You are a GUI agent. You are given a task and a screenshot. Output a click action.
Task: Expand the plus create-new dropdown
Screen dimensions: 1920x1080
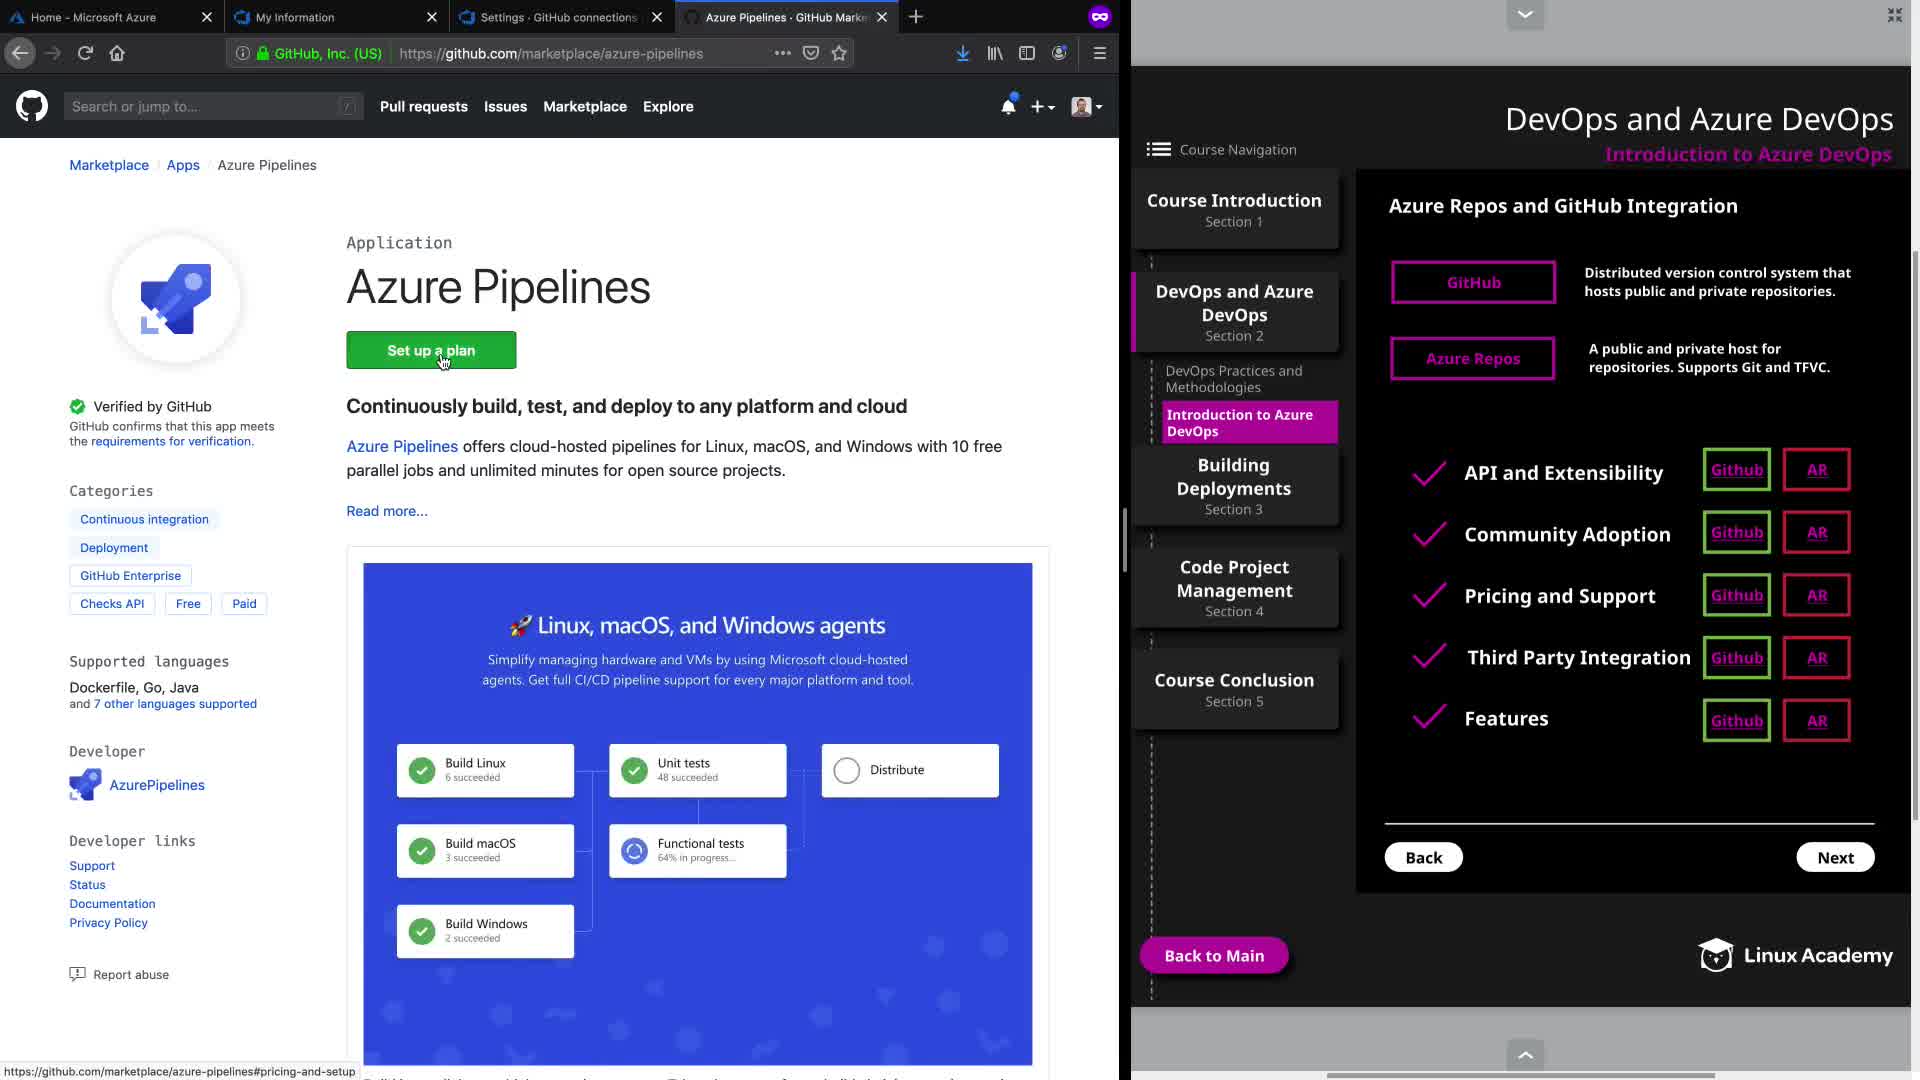pyautogui.click(x=1043, y=106)
